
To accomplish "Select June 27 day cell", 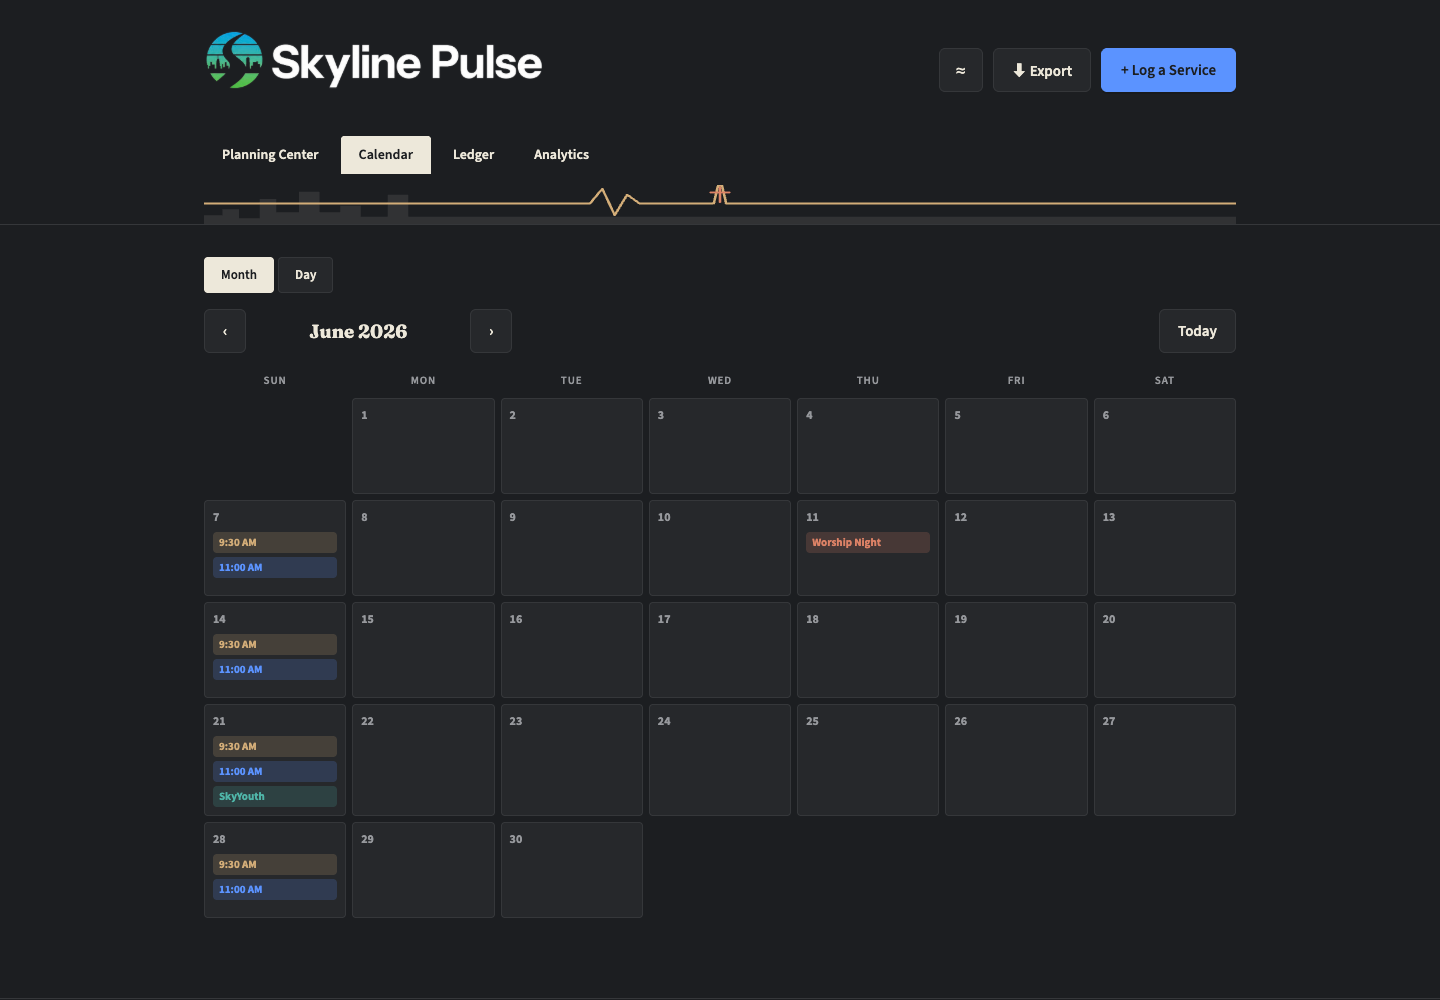I will pyautogui.click(x=1165, y=760).
